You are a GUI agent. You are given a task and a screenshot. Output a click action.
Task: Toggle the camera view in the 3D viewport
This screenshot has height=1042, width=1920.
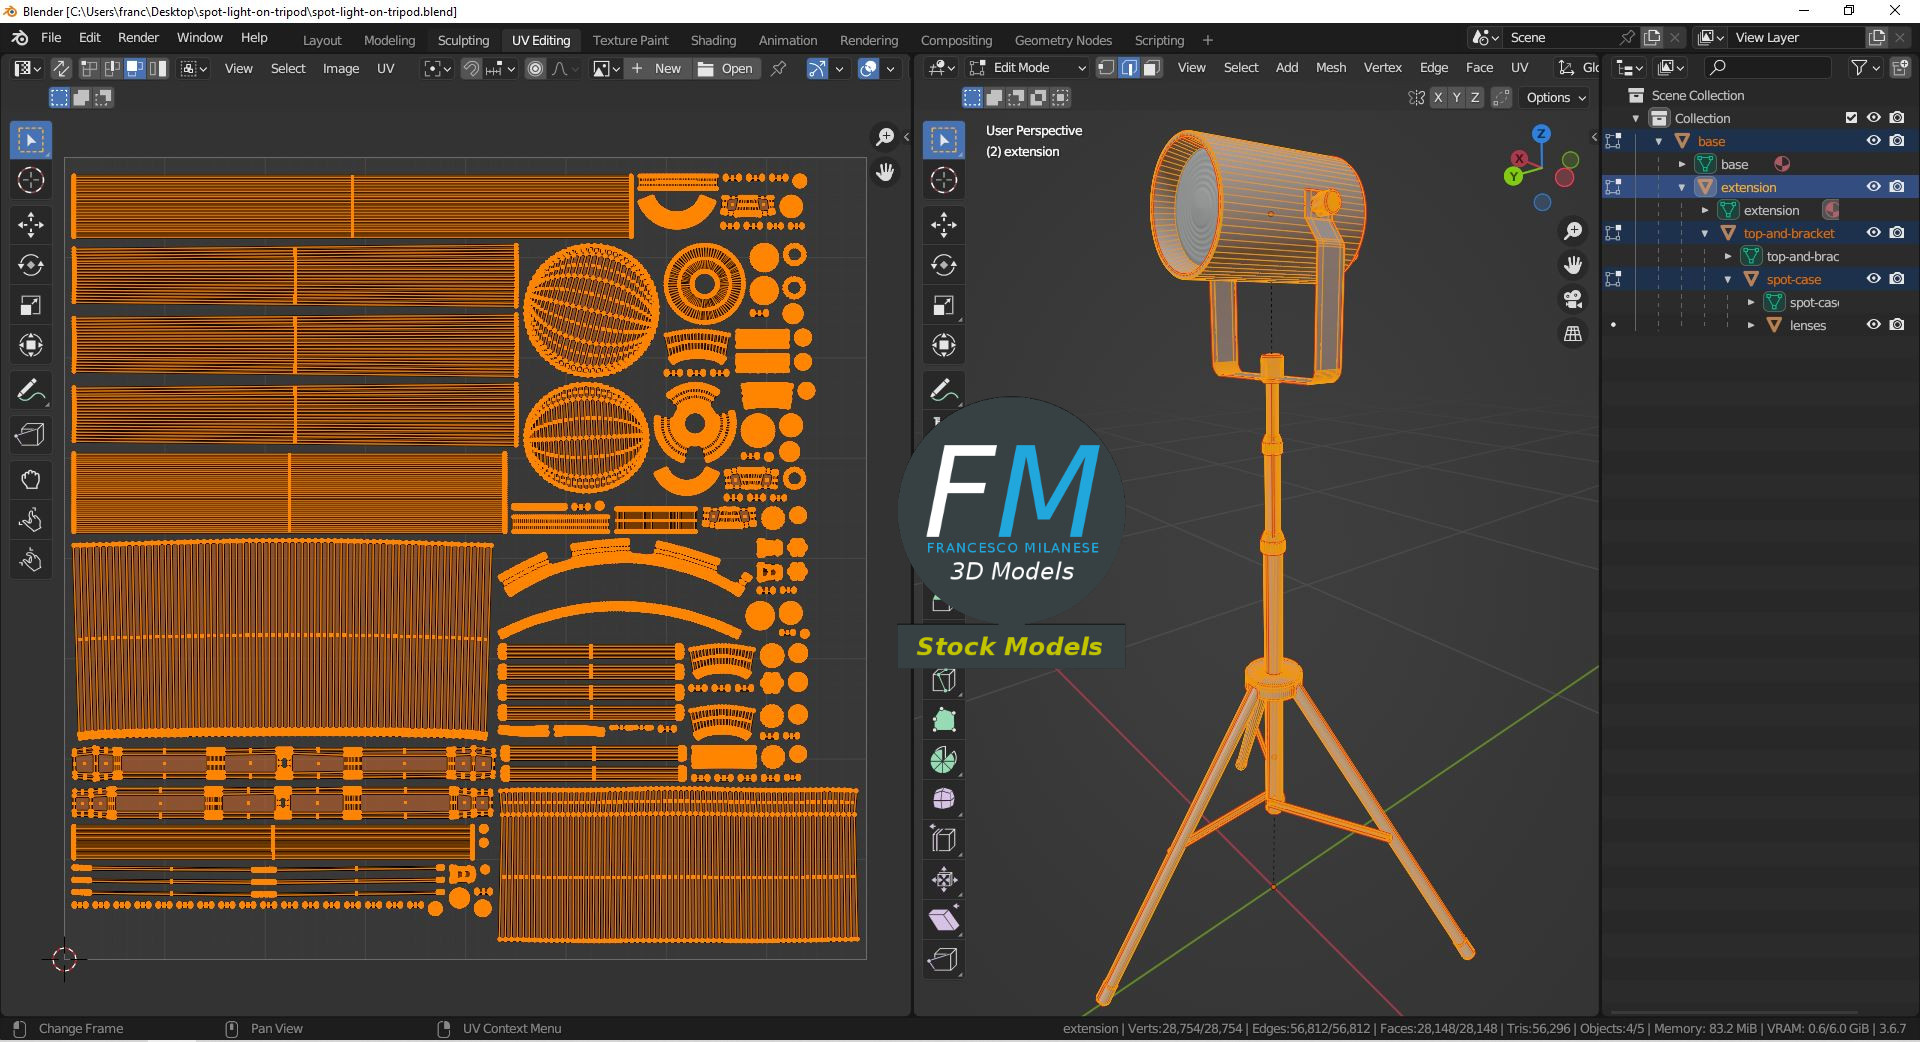pos(1573,299)
